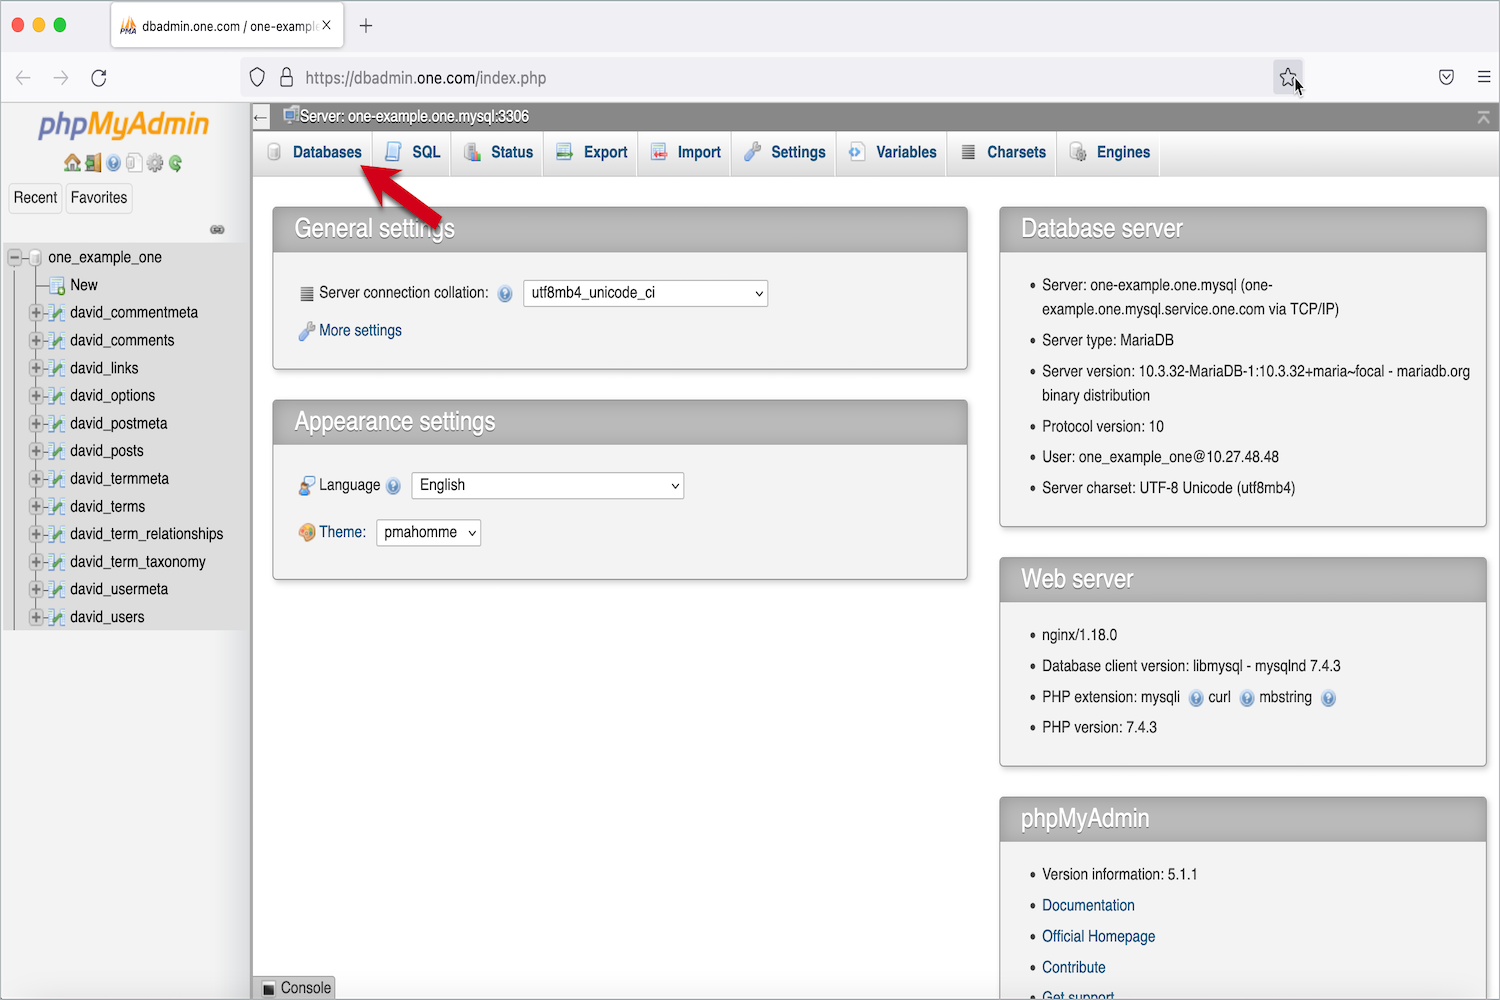Click the Recent tables button
1500x1000 pixels.
(35, 198)
